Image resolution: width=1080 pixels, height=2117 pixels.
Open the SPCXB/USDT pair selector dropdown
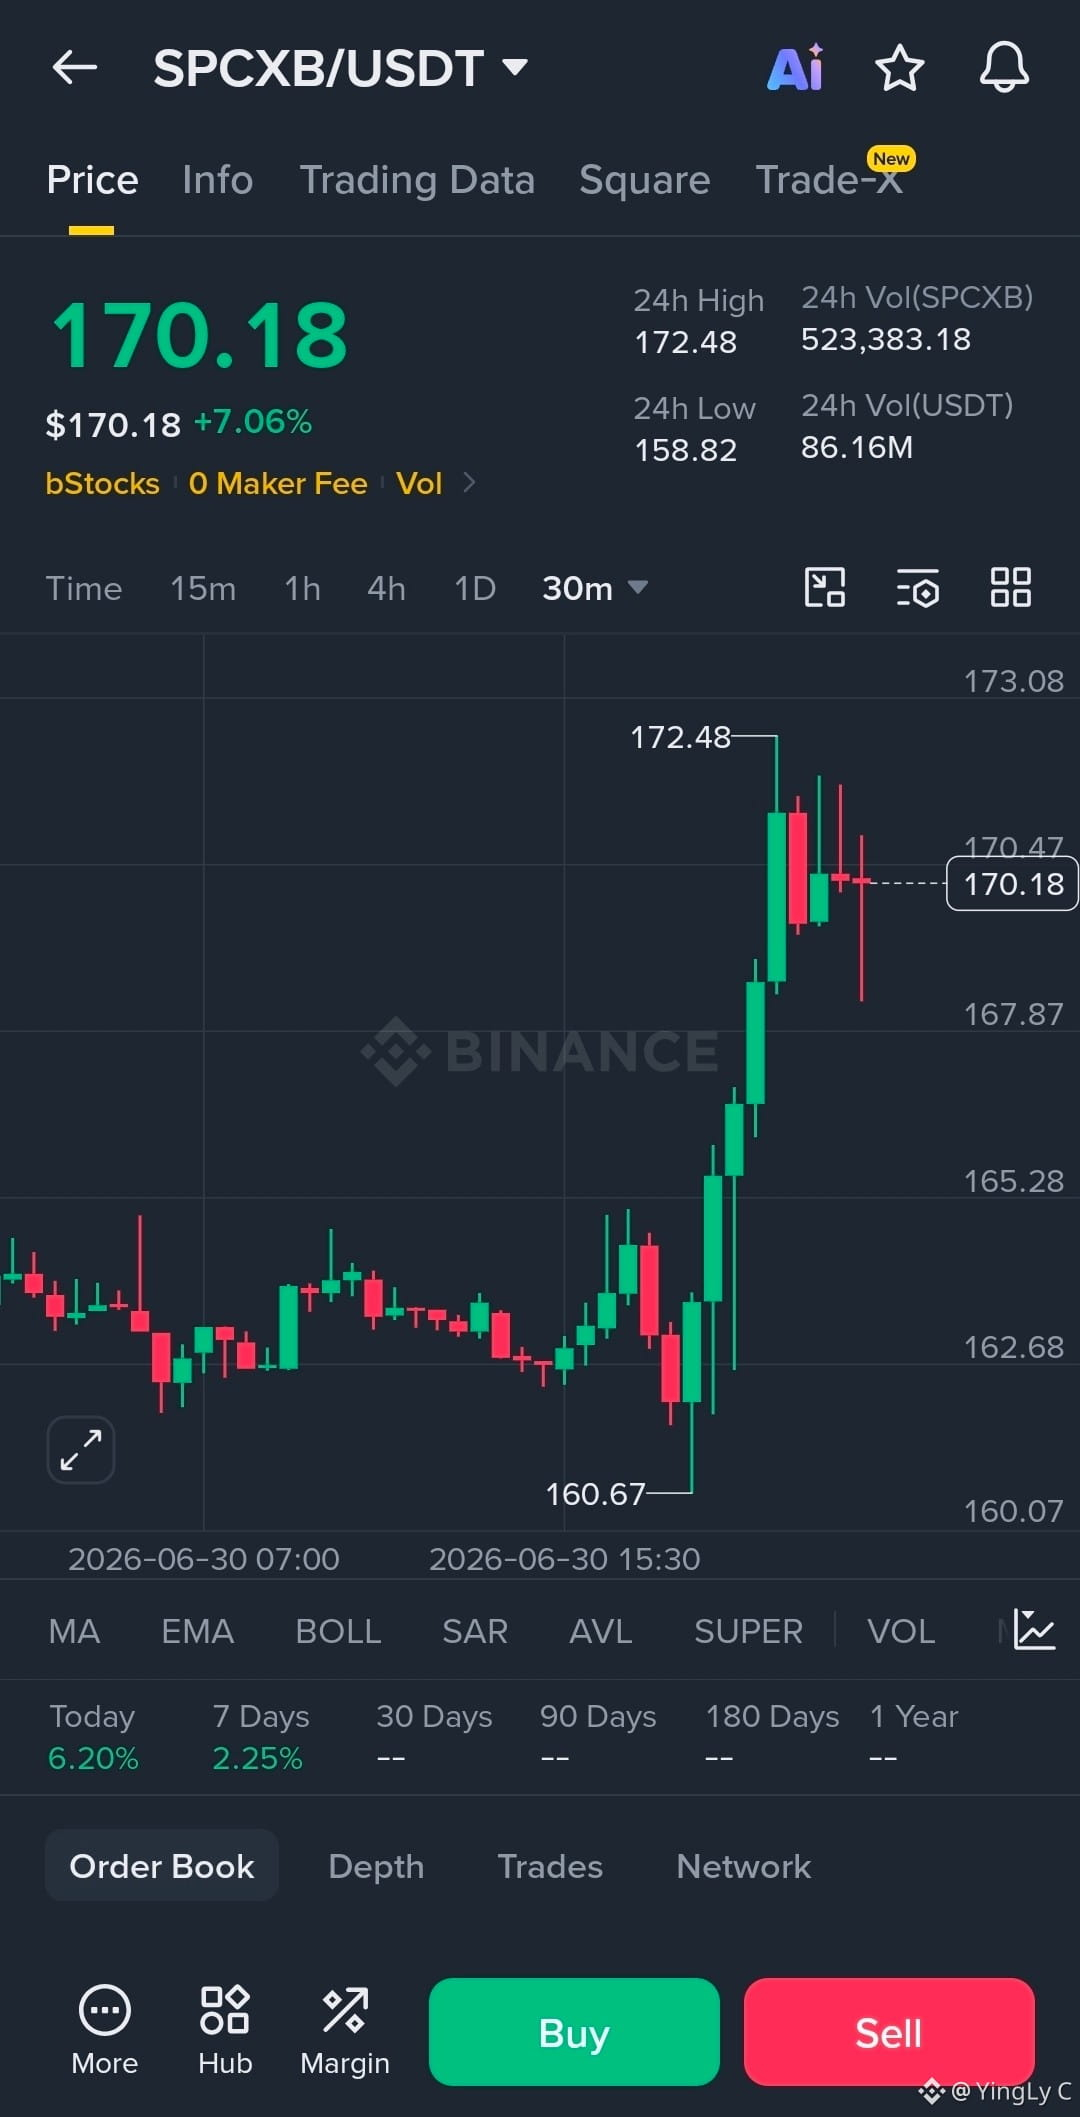pos(340,68)
